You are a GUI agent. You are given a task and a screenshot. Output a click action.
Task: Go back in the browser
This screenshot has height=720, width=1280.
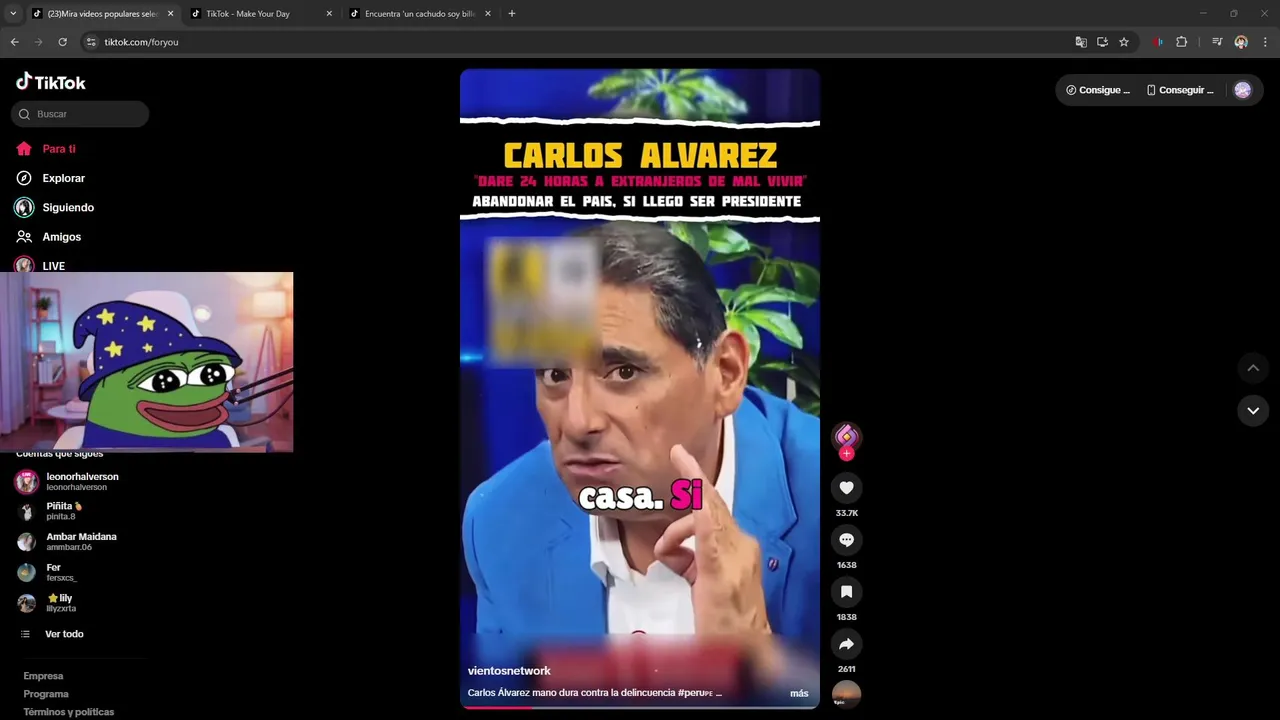click(14, 42)
